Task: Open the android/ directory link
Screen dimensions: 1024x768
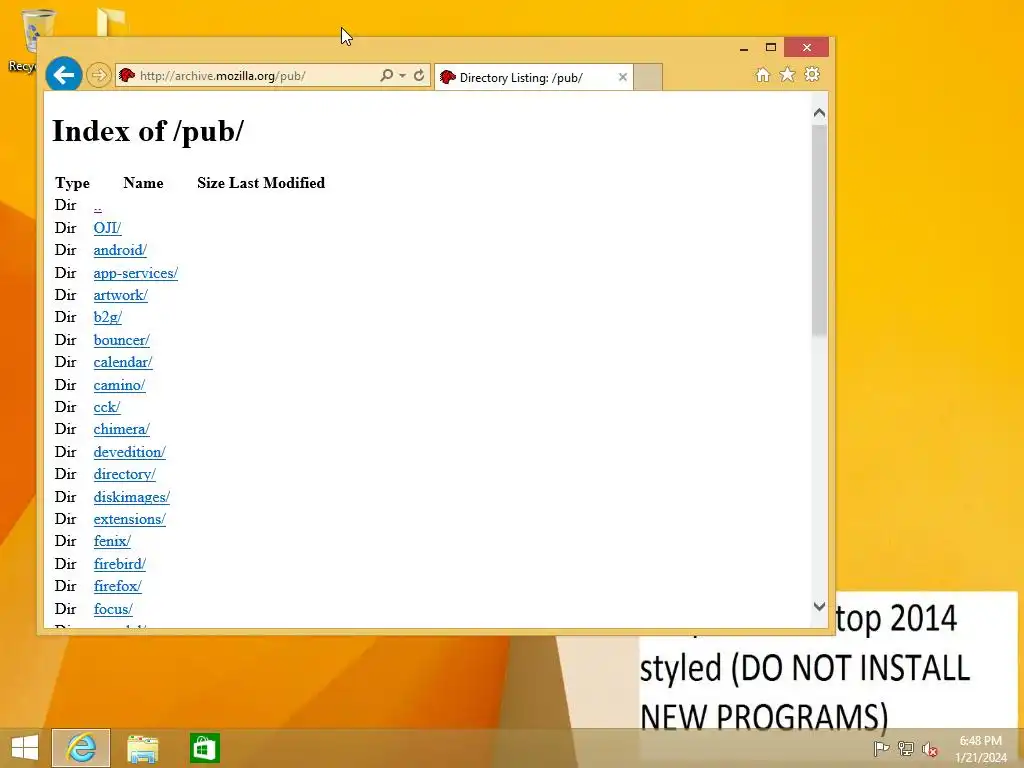Action: [x=120, y=250]
